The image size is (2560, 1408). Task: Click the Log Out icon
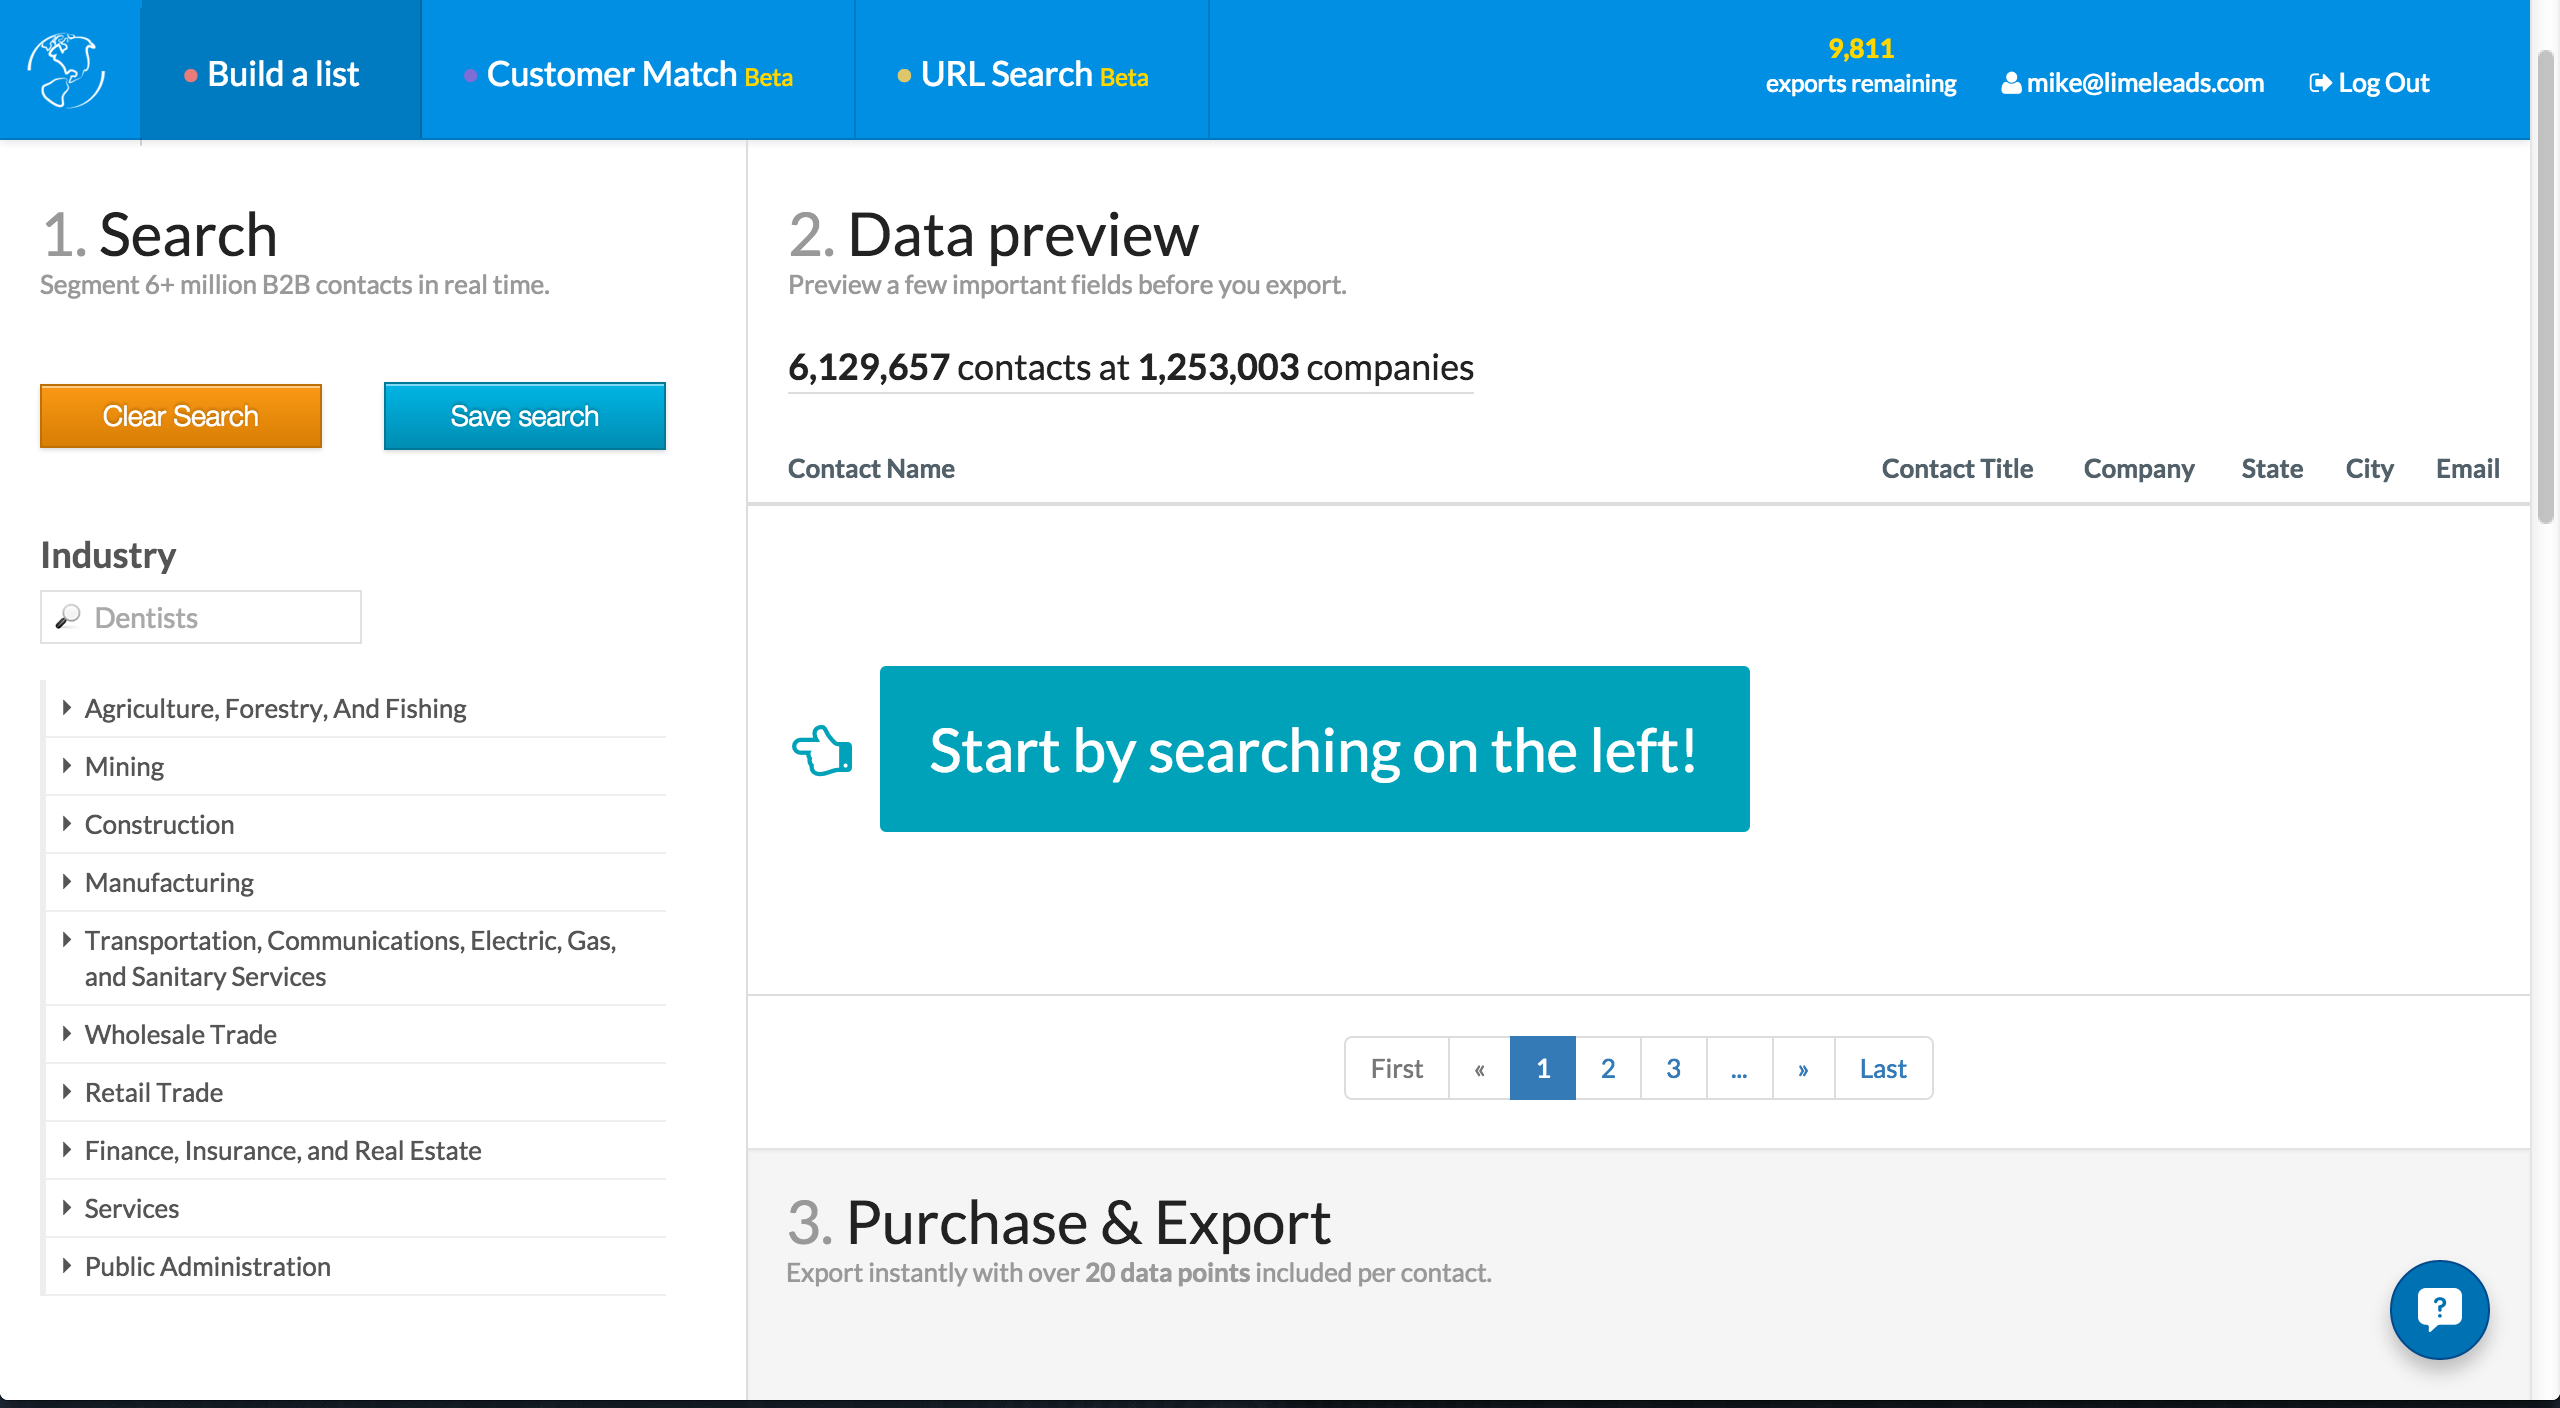coord(2321,83)
